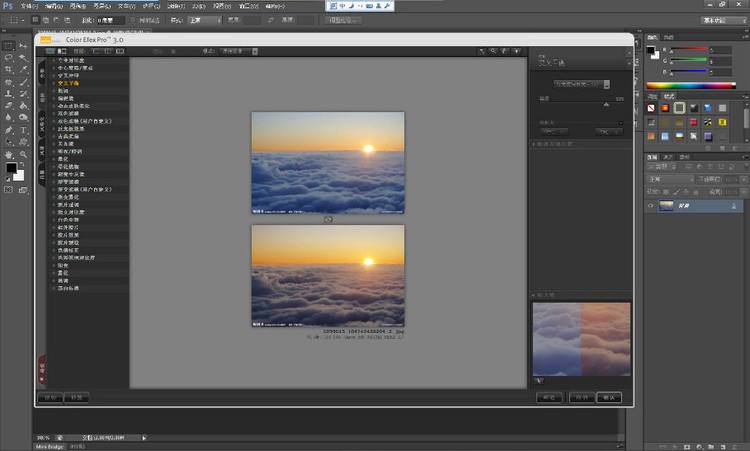
Task: Select the Zoom tool in toolbox
Action: (x=23, y=155)
